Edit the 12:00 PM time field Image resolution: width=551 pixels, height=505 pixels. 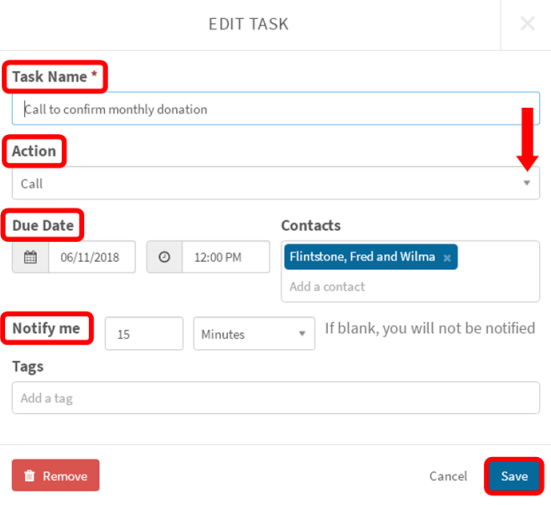226,257
